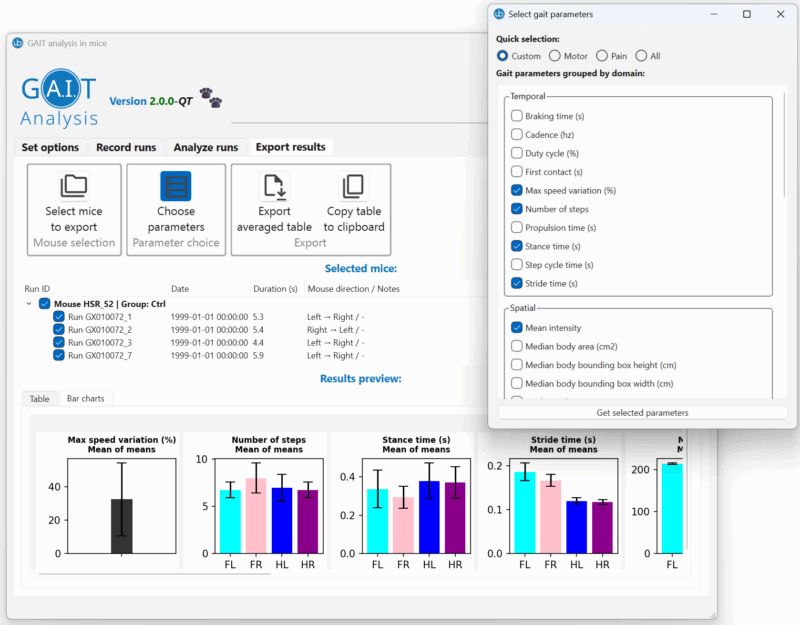Screen dimensions: 800x625
Task: Click the Export averaged table icon
Action: [x=274, y=186]
